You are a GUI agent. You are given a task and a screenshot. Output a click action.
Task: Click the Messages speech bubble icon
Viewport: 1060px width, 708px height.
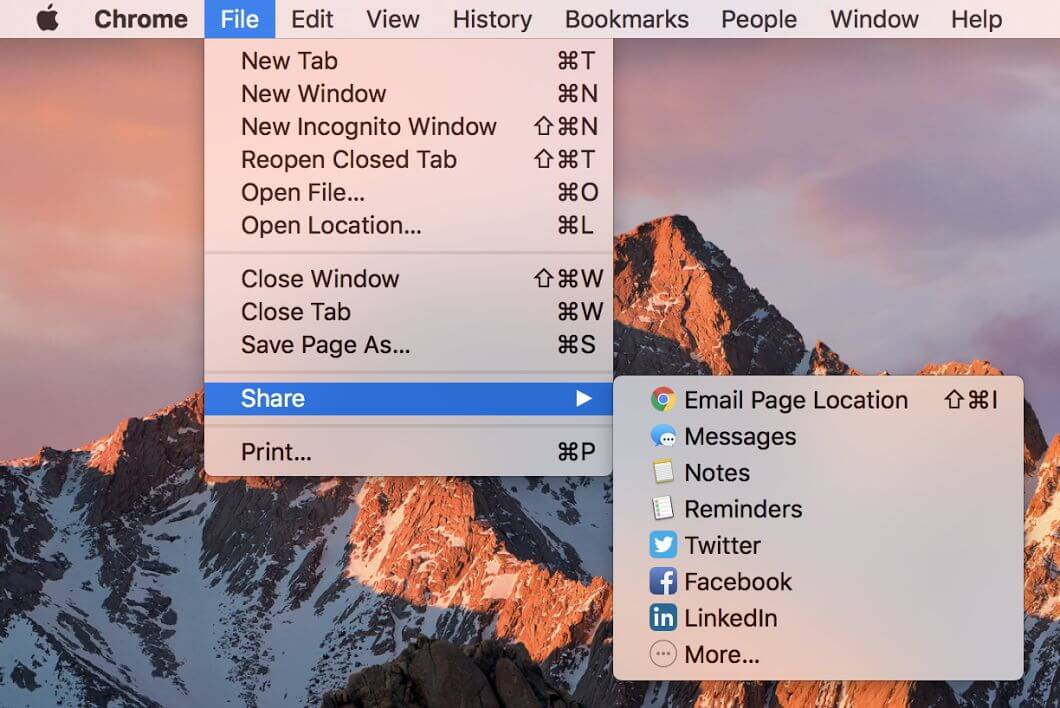(662, 437)
